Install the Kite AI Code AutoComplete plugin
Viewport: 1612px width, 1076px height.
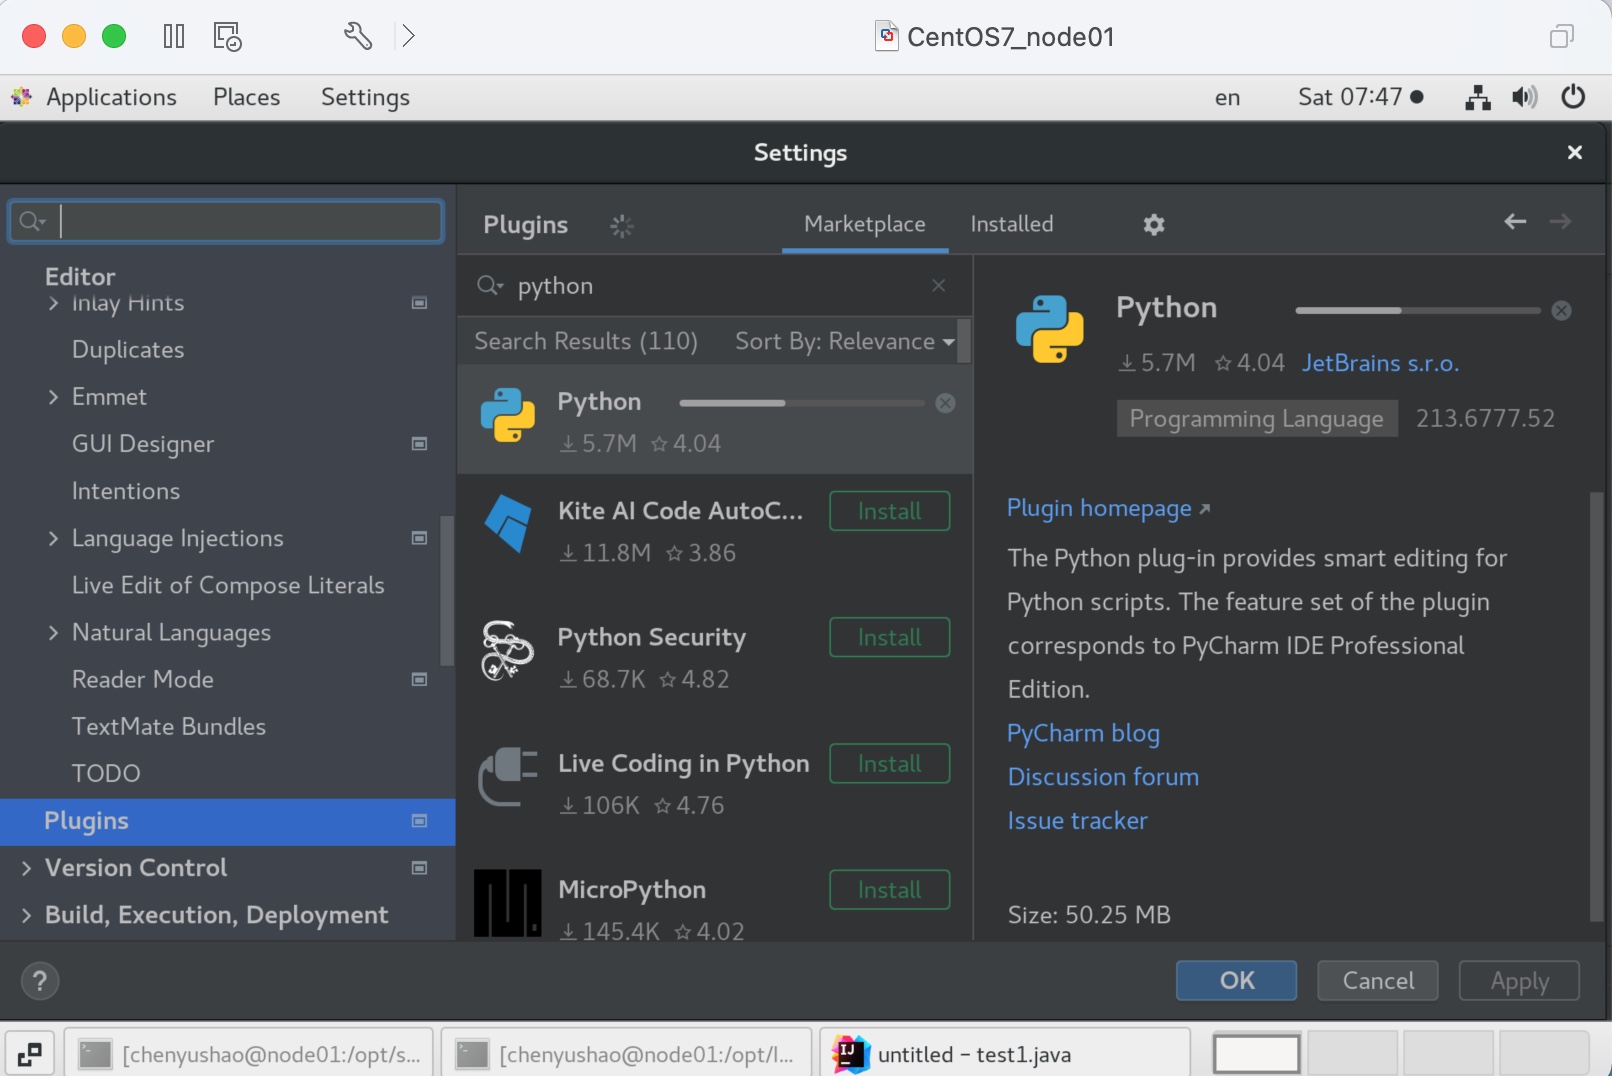click(x=889, y=511)
